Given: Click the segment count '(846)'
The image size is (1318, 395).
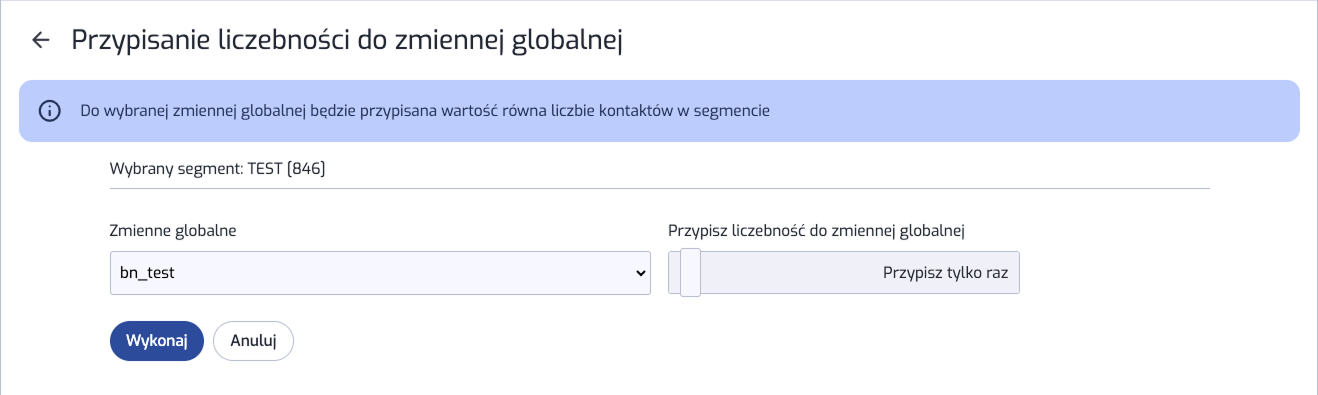Looking at the screenshot, I should [x=306, y=169].
